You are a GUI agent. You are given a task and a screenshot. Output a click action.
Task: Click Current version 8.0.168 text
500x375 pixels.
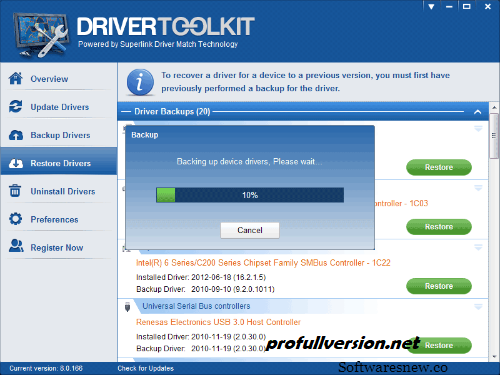[x=46, y=368]
